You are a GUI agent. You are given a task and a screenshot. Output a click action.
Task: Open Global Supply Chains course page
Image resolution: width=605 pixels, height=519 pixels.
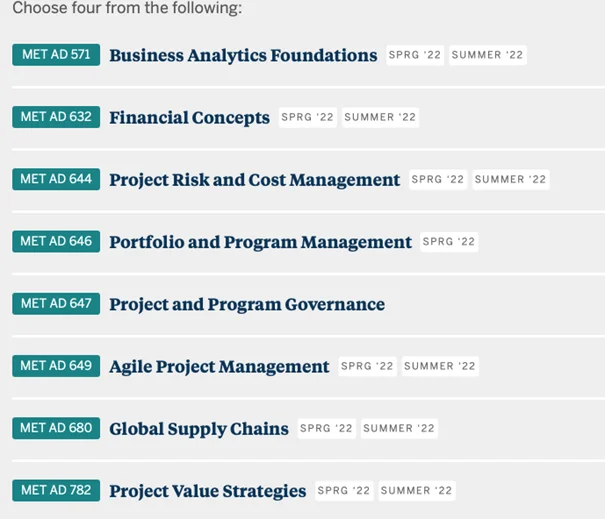tap(198, 429)
